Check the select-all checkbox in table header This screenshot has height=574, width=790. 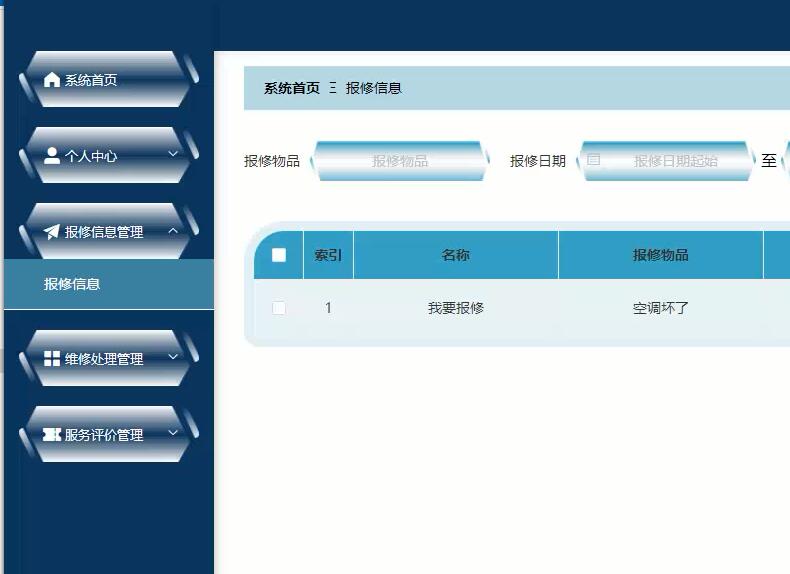[x=279, y=255]
